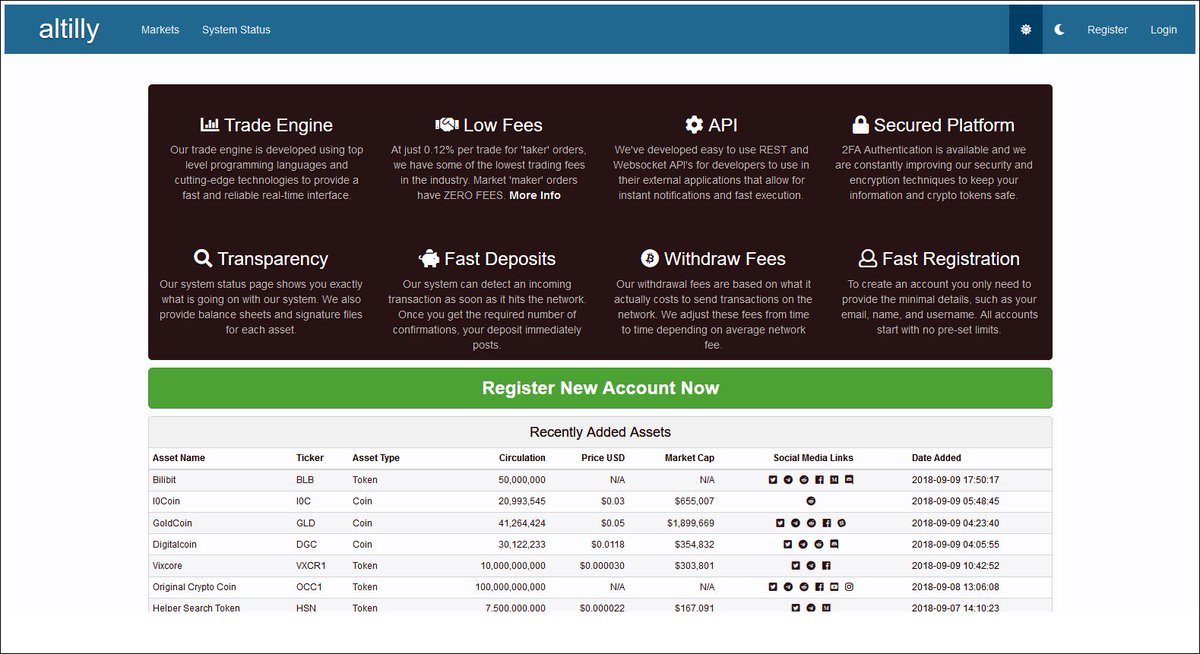The width and height of the screenshot is (1200, 654).
Task: Click the $0.0118 price value
Action: coord(607,544)
